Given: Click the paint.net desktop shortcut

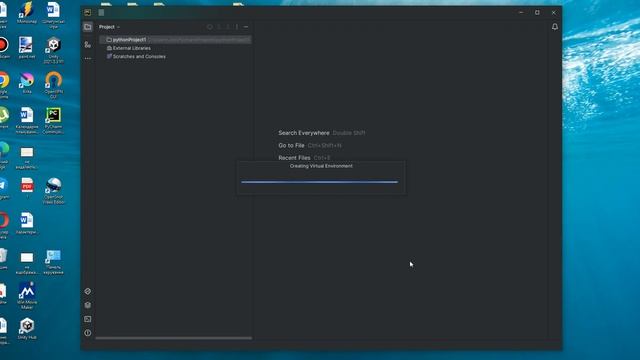Looking at the screenshot, I should point(27,48).
